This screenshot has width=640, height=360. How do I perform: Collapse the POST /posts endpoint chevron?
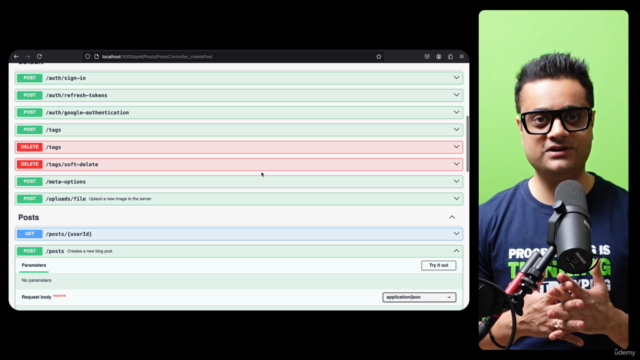[x=456, y=251]
